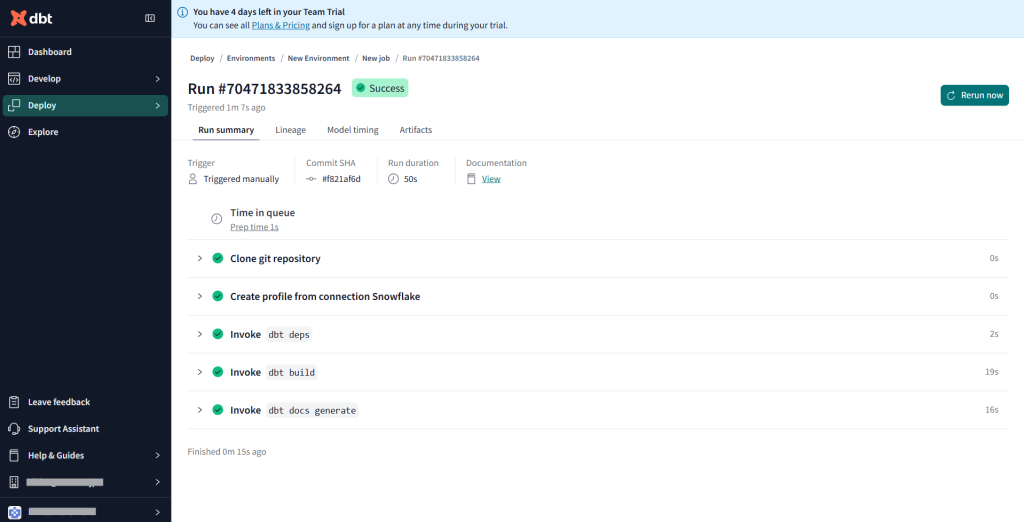The width and height of the screenshot is (1024, 522).
Task: Click the Clone git repository success checkmark
Action: [x=218, y=258]
